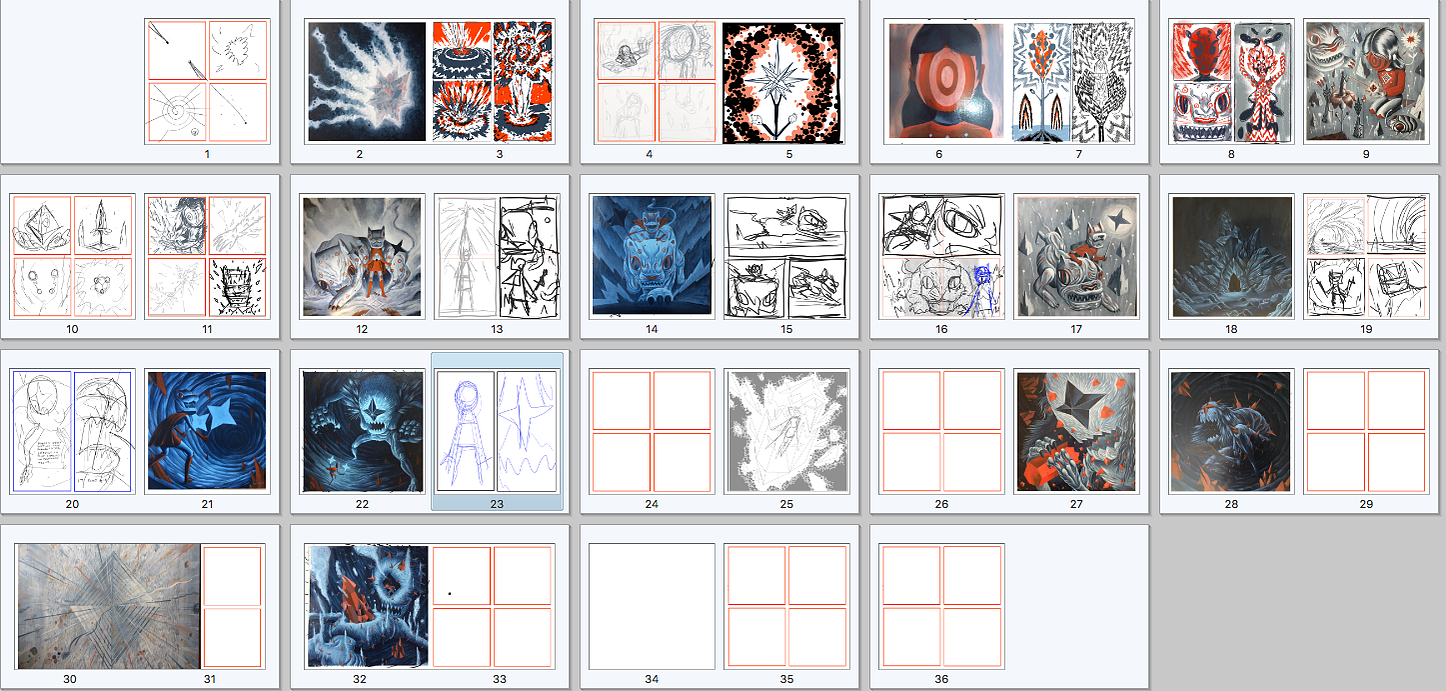The image size is (1446, 691).
Task: Select page 29 thumbnail with empty frames
Action: 1366,432
